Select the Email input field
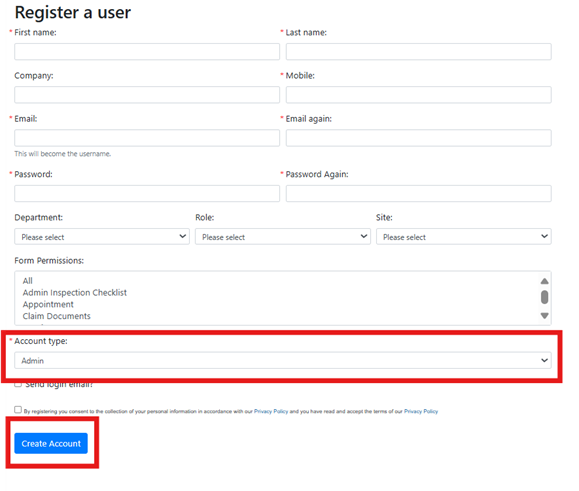The image size is (579, 491). [147, 138]
